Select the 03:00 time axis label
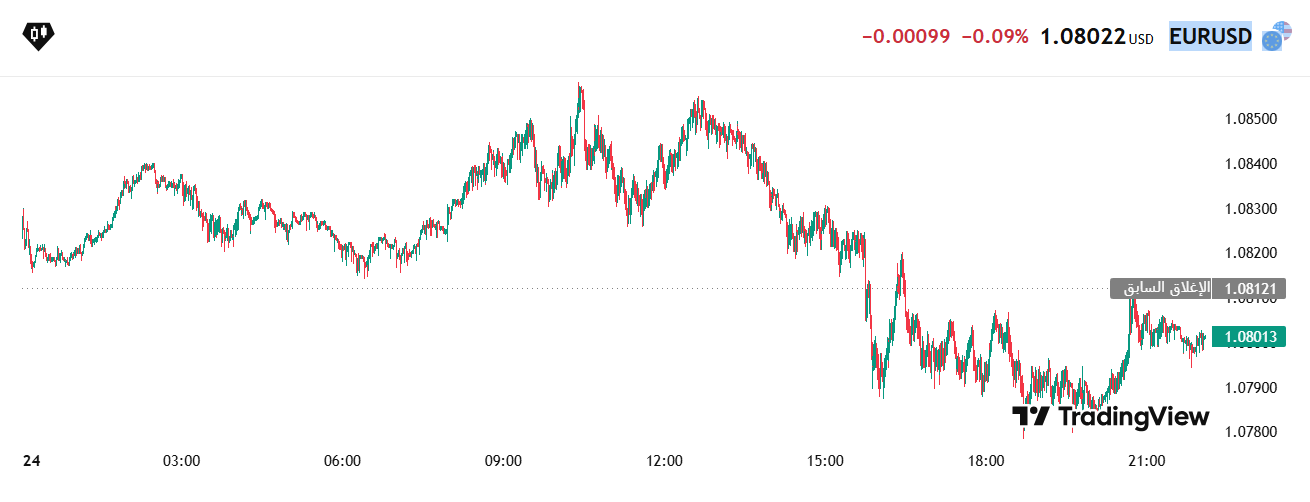Screen dimensions: 1310x502 click(x=181, y=461)
